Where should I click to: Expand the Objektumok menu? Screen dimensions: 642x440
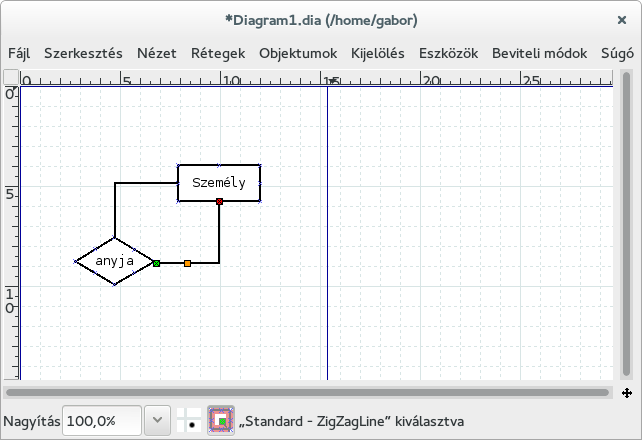coord(298,53)
